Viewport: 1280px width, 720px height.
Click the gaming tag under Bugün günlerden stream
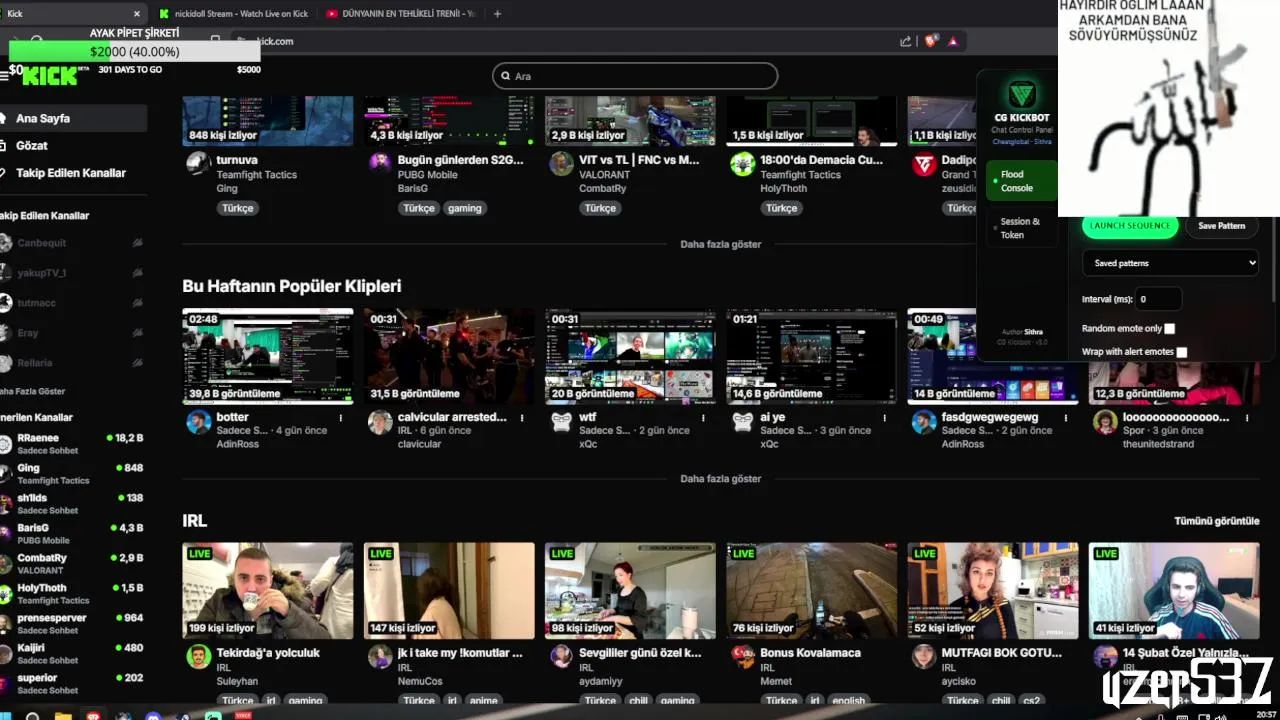[x=464, y=208]
